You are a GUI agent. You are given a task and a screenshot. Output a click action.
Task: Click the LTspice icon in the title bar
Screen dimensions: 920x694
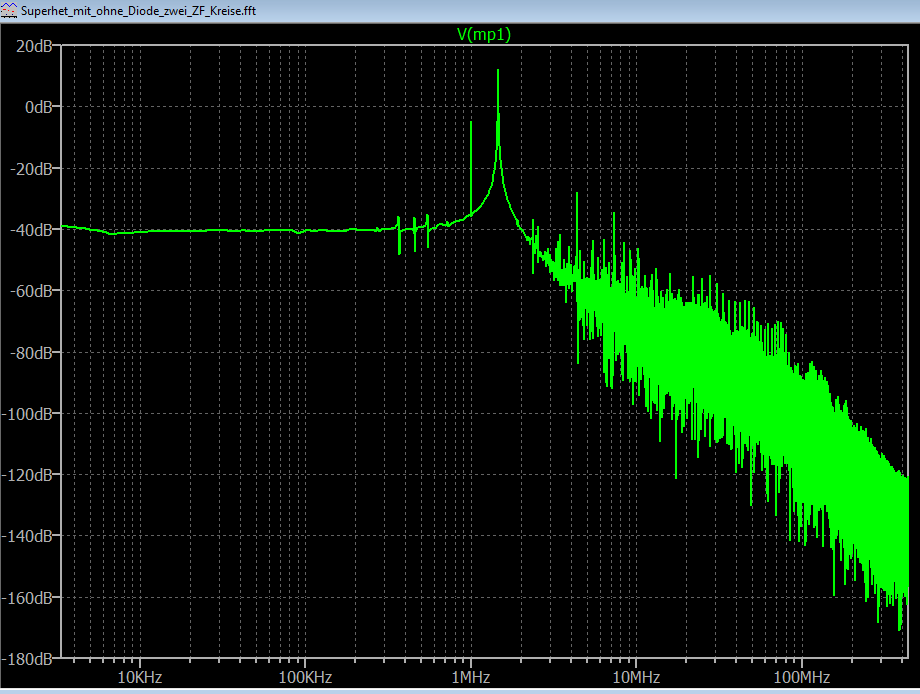pyautogui.click(x=10, y=9)
